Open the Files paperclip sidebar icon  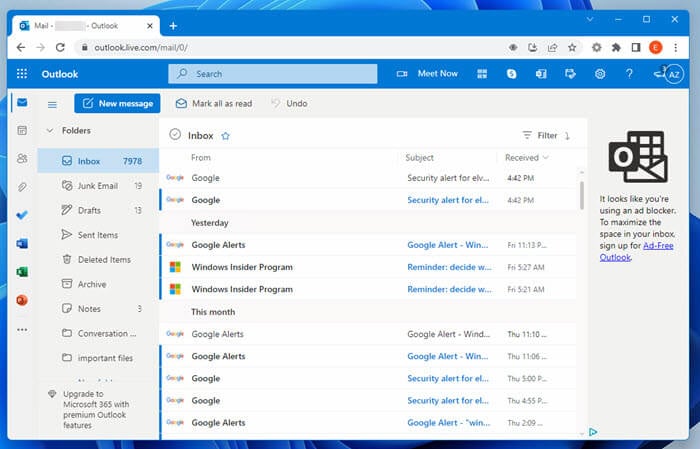[x=22, y=187]
